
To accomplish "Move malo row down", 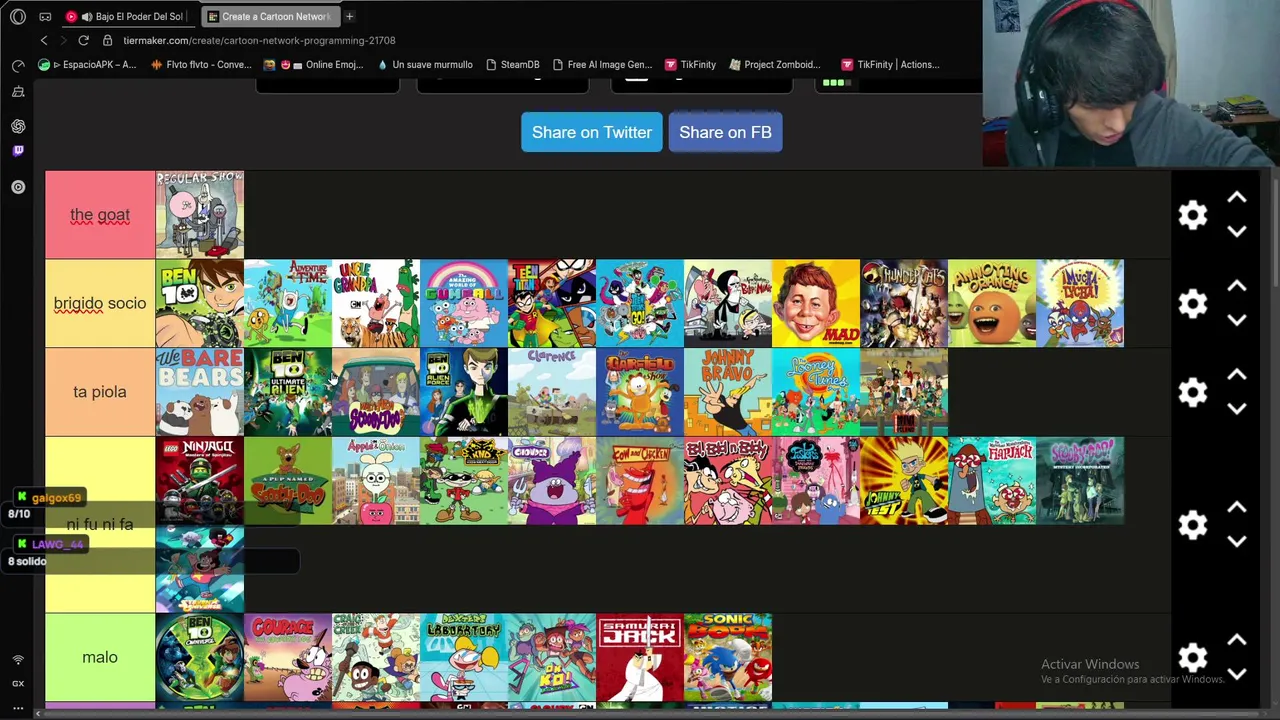I will pyautogui.click(x=1237, y=674).
